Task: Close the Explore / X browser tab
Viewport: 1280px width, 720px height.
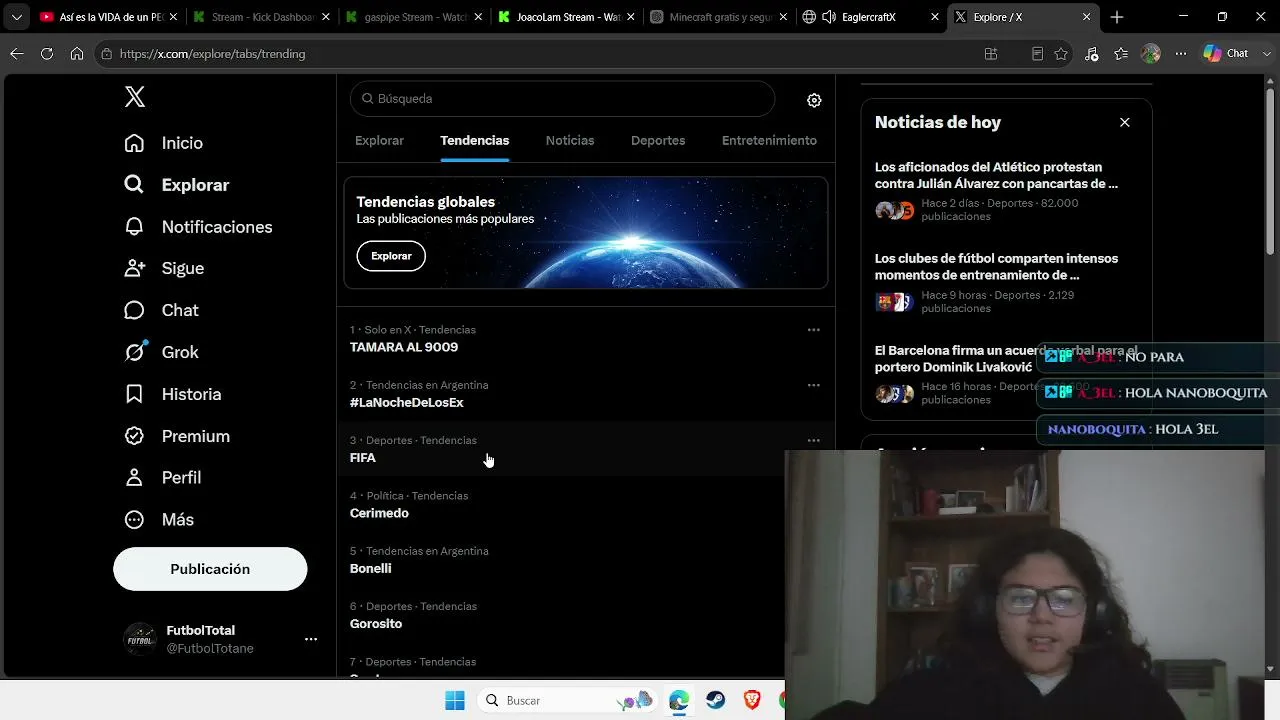Action: (1087, 17)
